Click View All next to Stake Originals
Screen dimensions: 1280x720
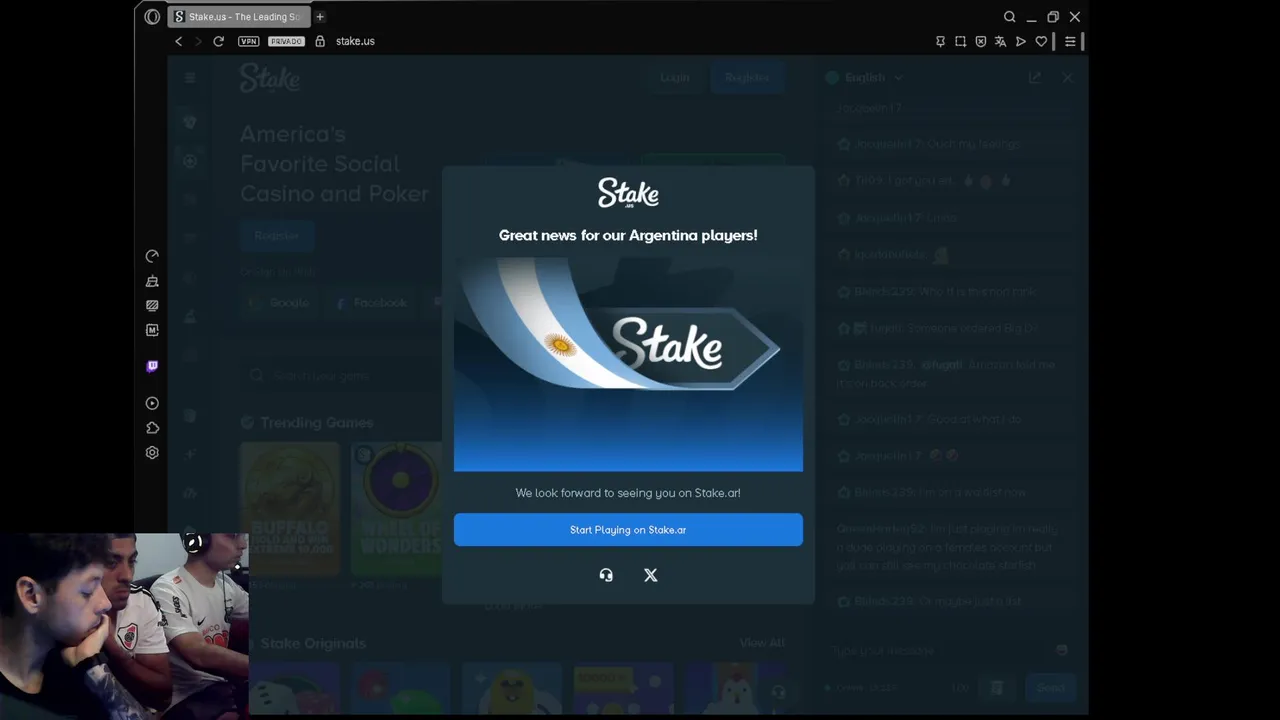coord(762,642)
